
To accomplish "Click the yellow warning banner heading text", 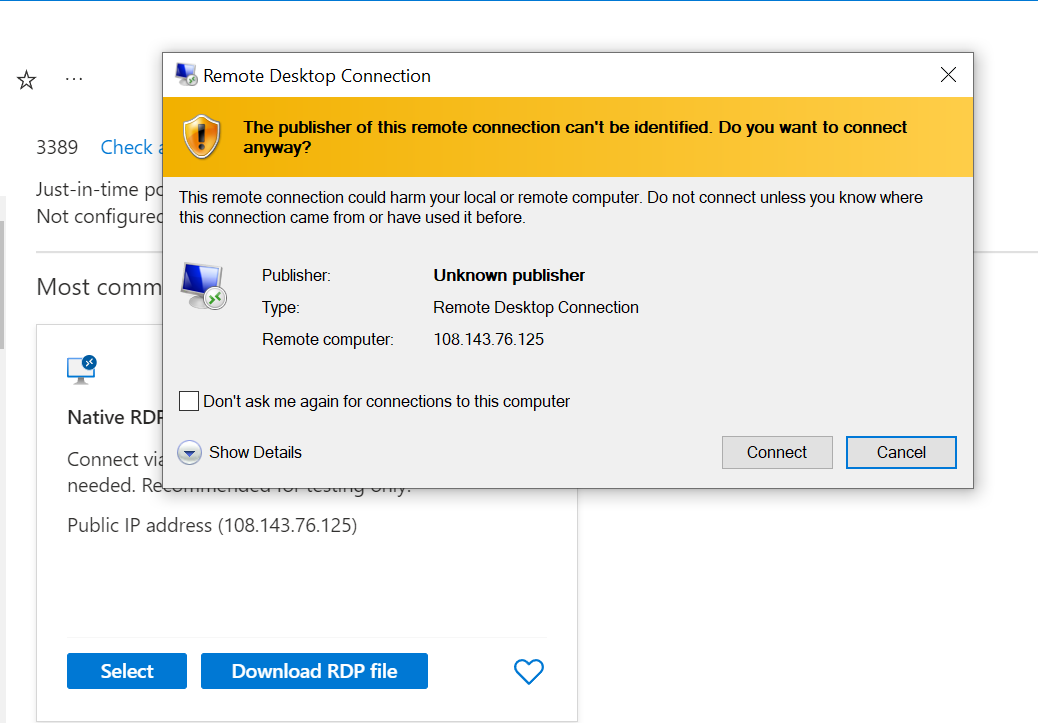I will [x=575, y=137].
